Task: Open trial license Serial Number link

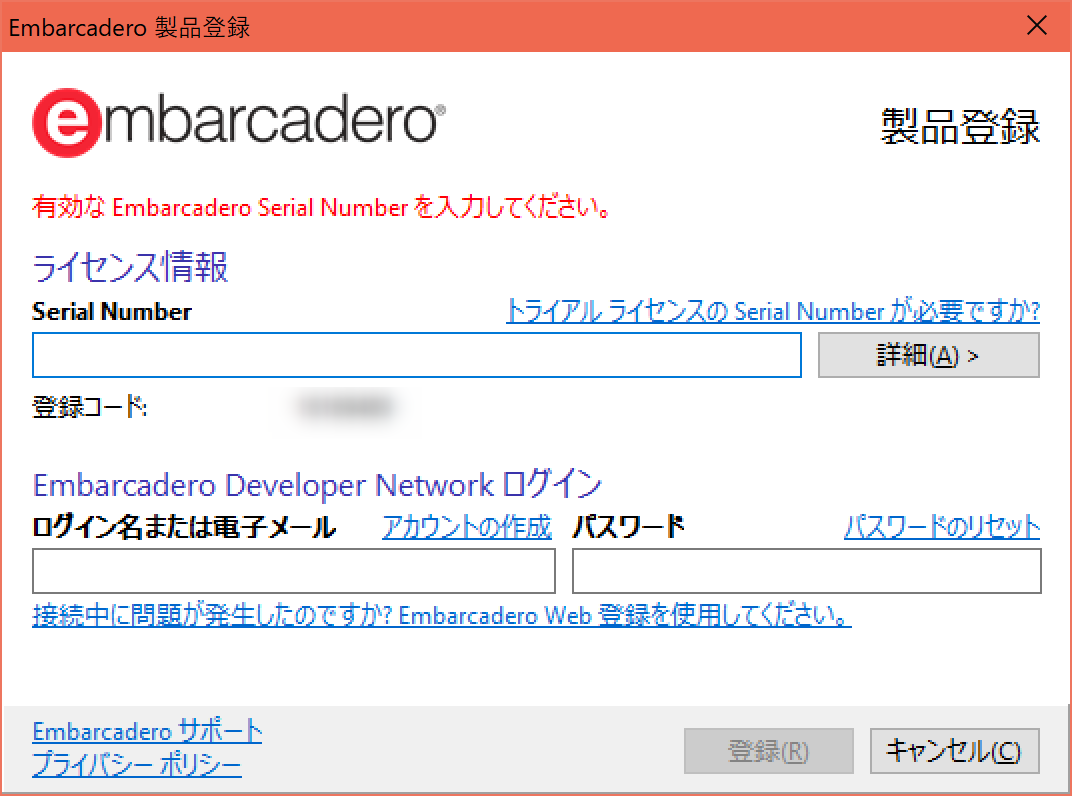Action: coord(773,311)
